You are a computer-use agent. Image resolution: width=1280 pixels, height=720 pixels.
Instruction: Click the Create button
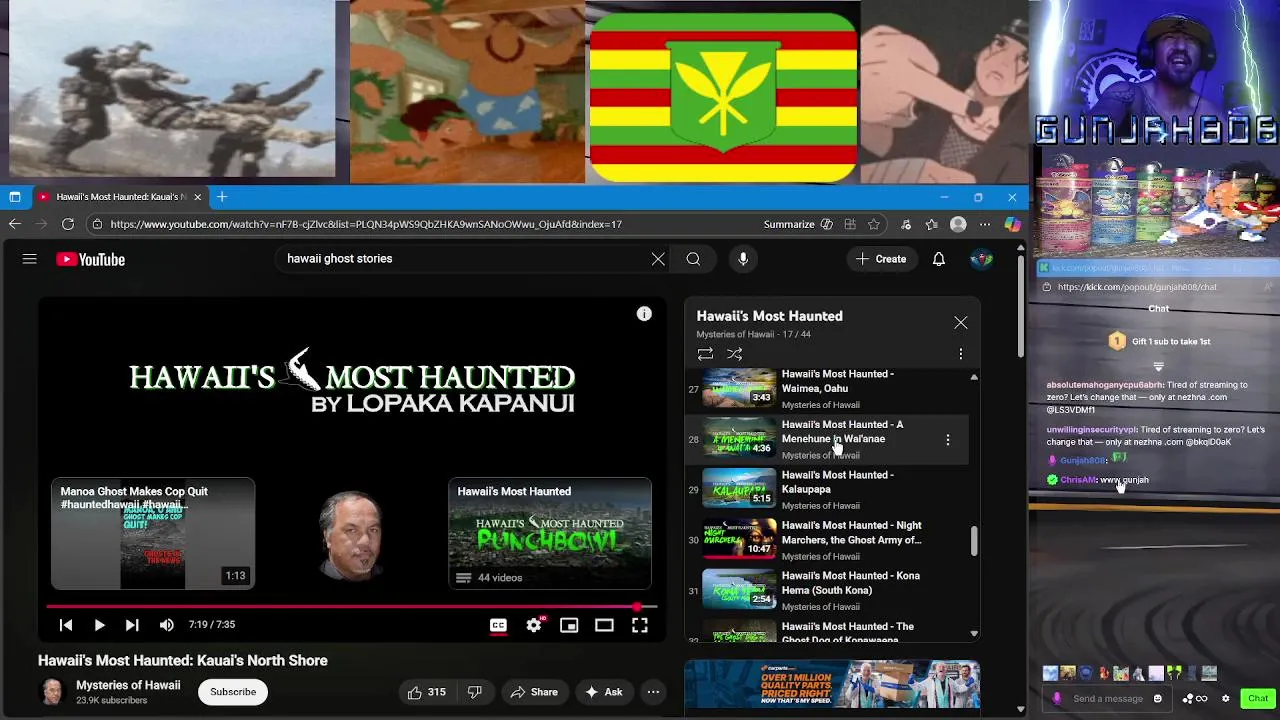881,259
